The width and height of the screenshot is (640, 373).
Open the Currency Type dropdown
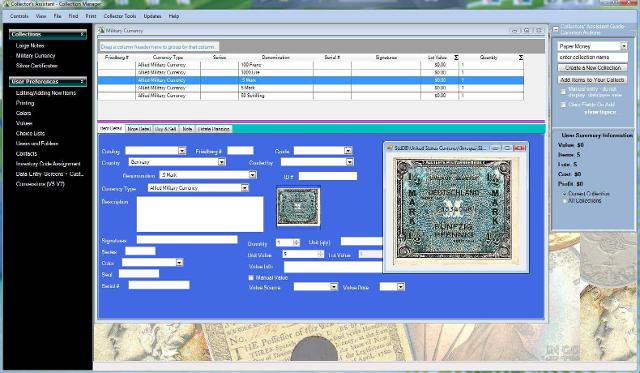pos(244,188)
